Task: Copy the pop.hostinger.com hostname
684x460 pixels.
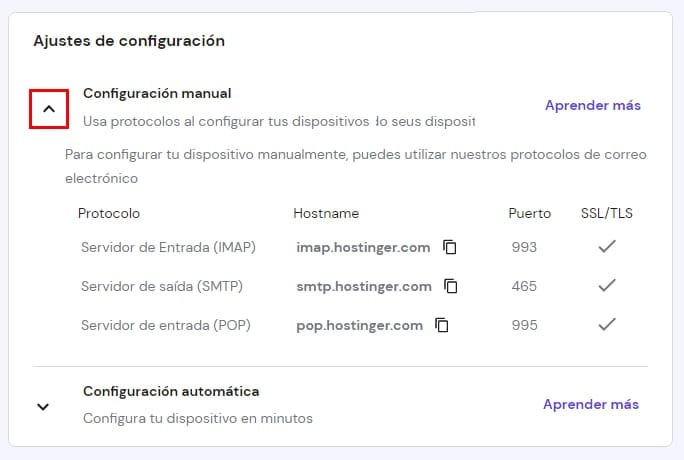Action: [442, 325]
